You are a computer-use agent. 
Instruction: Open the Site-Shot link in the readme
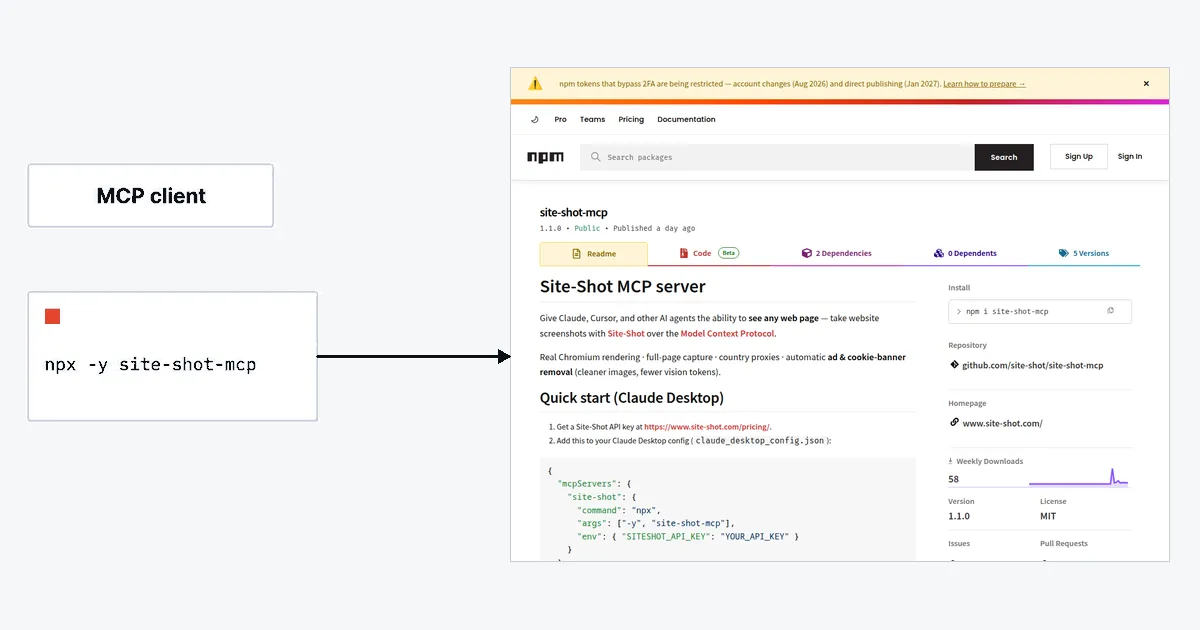(x=626, y=334)
